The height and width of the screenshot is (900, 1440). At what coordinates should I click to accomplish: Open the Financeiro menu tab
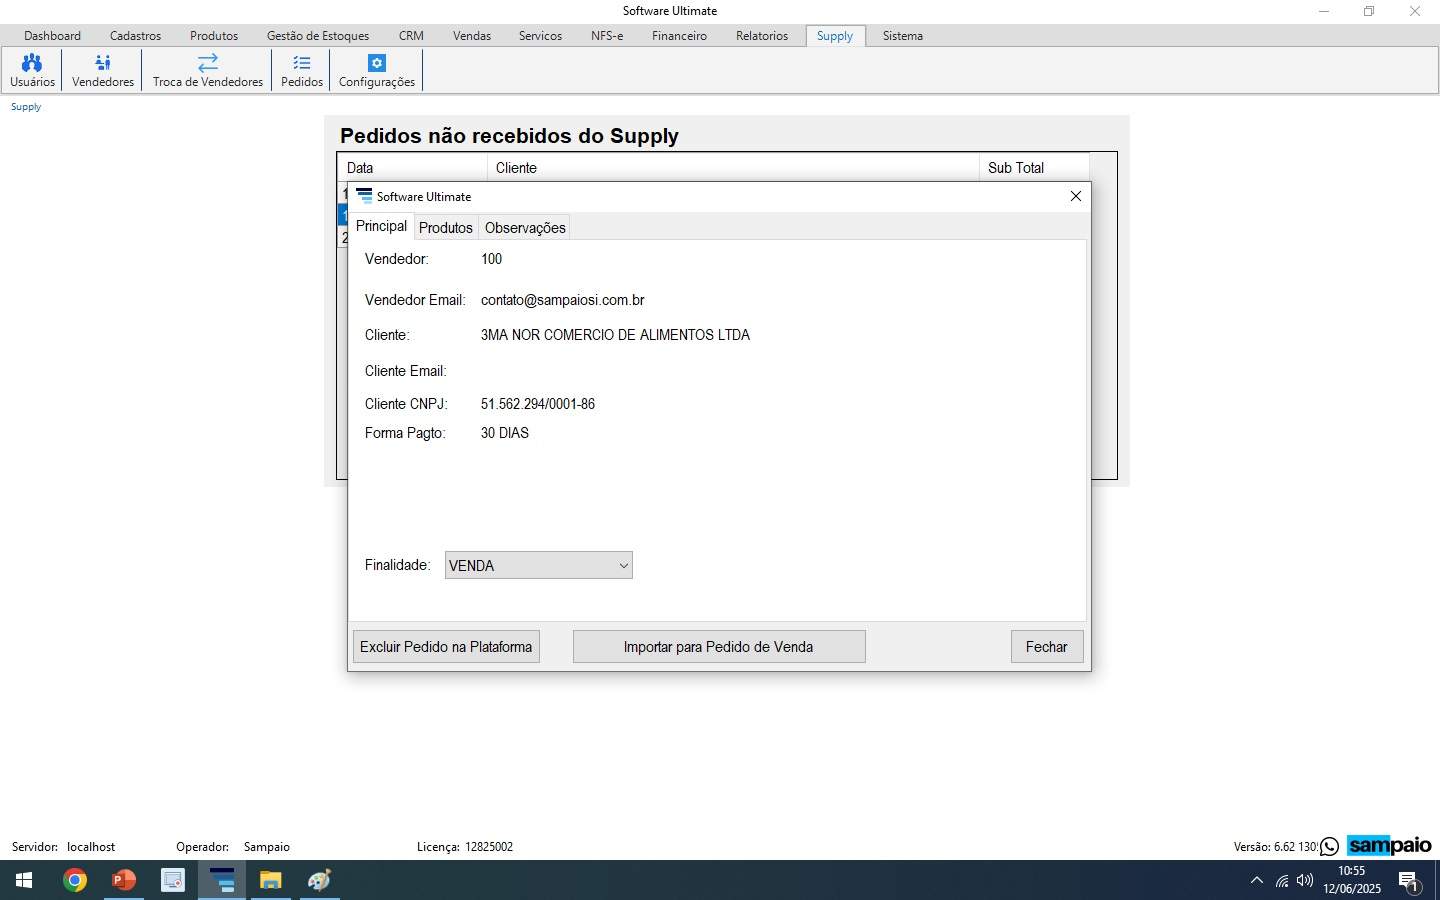(679, 36)
